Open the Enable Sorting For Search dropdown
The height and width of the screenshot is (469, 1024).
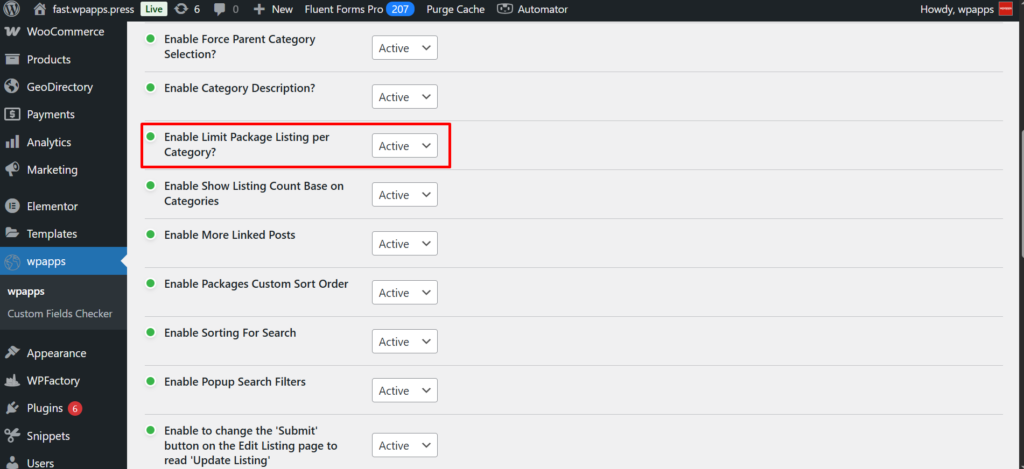404,342
